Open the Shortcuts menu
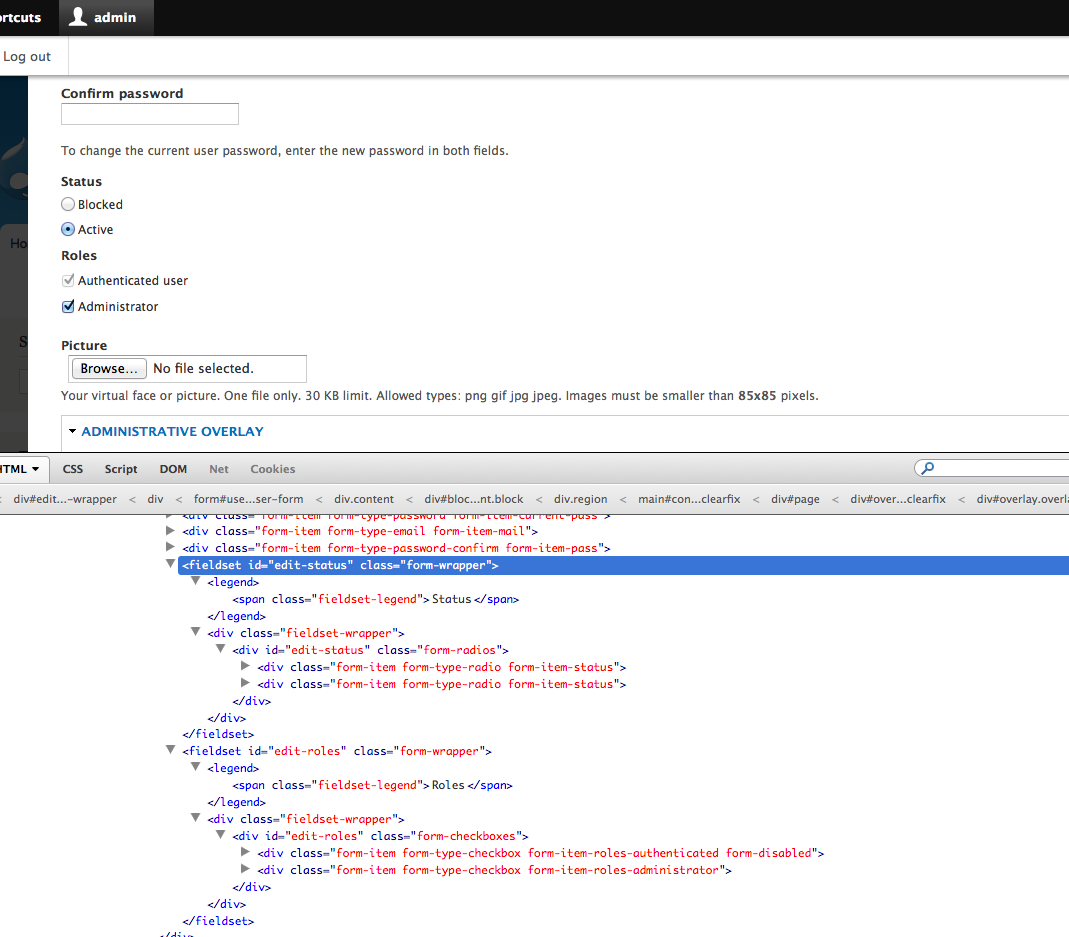This screenshot has height=937, width=1069. click(x=20, y=17)
